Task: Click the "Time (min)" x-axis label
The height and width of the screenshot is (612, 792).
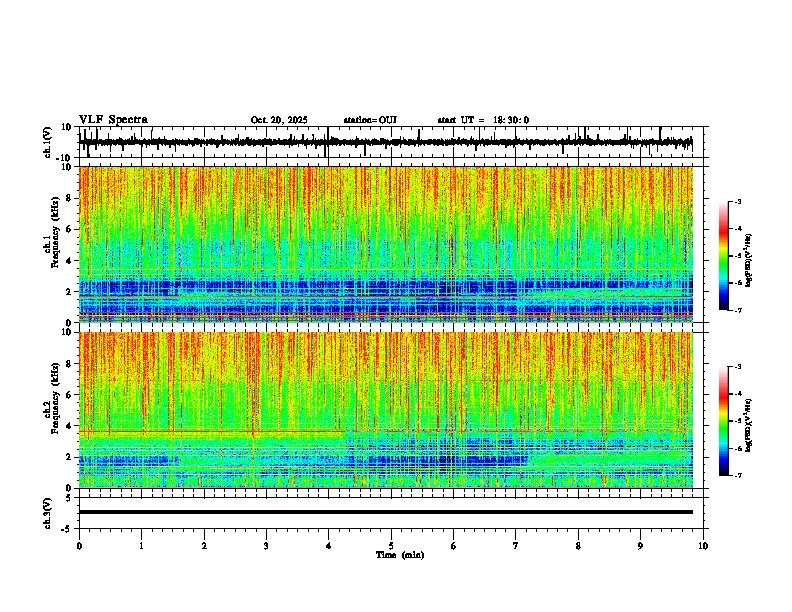Action: [x=400, y=555]
